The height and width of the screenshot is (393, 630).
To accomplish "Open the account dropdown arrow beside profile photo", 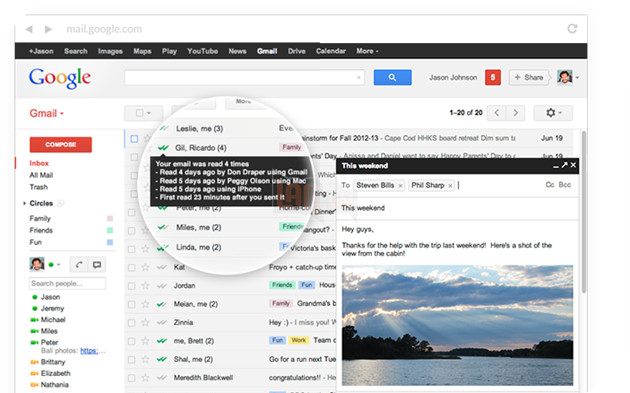I will (x=577, y=77).
